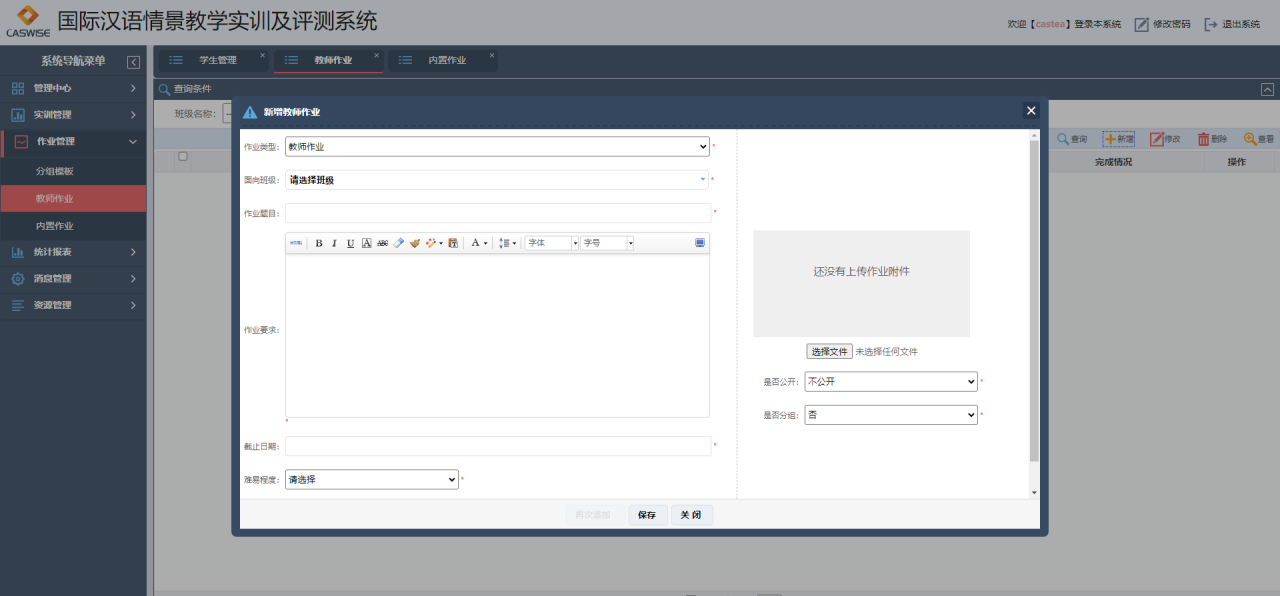The height and width of the screenshot is (596, 1280).
Task: Apply italic formatting in the editor toolbar
Action: click(x=334, y=243)
